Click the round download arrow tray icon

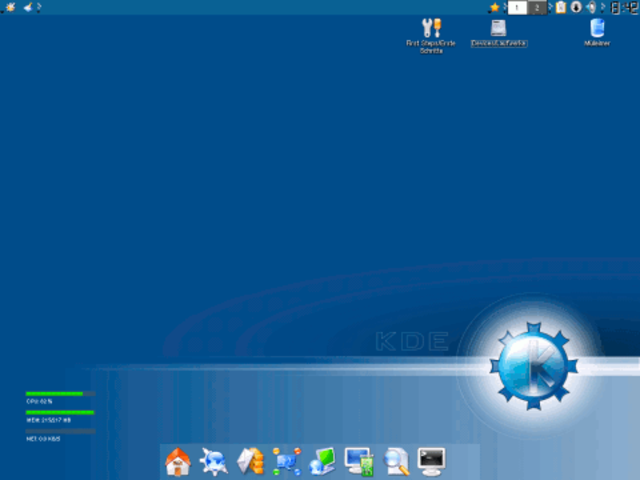click(576, 7)
